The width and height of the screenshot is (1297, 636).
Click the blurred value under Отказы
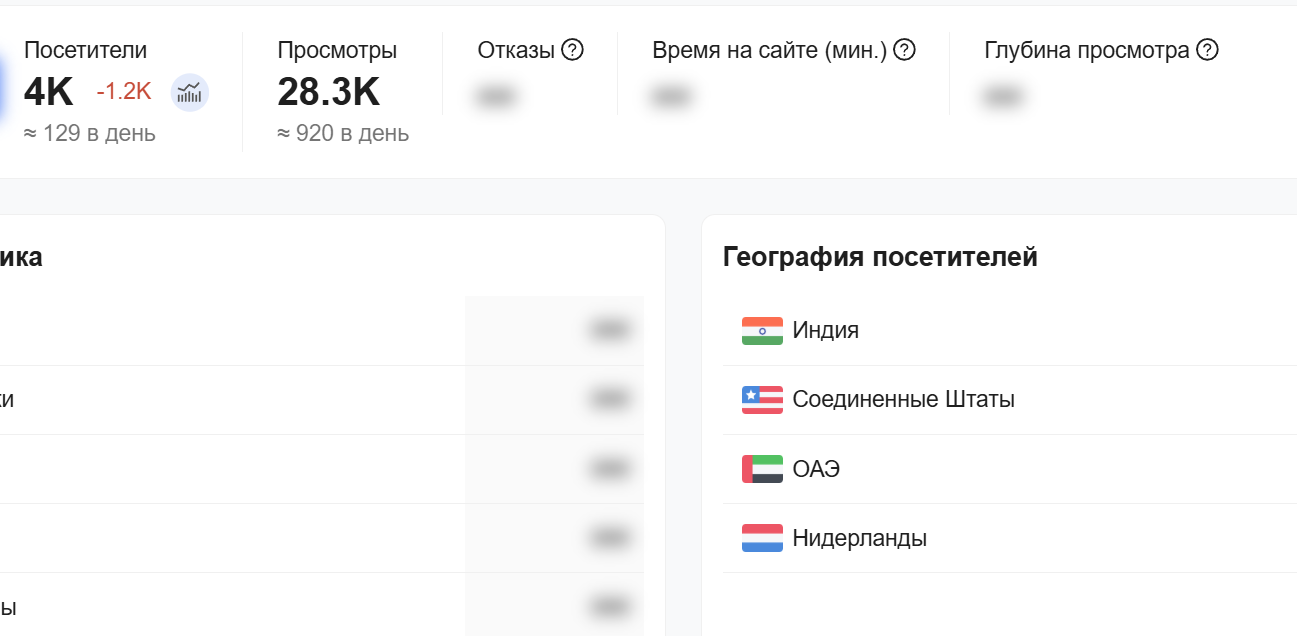point(498,97)
